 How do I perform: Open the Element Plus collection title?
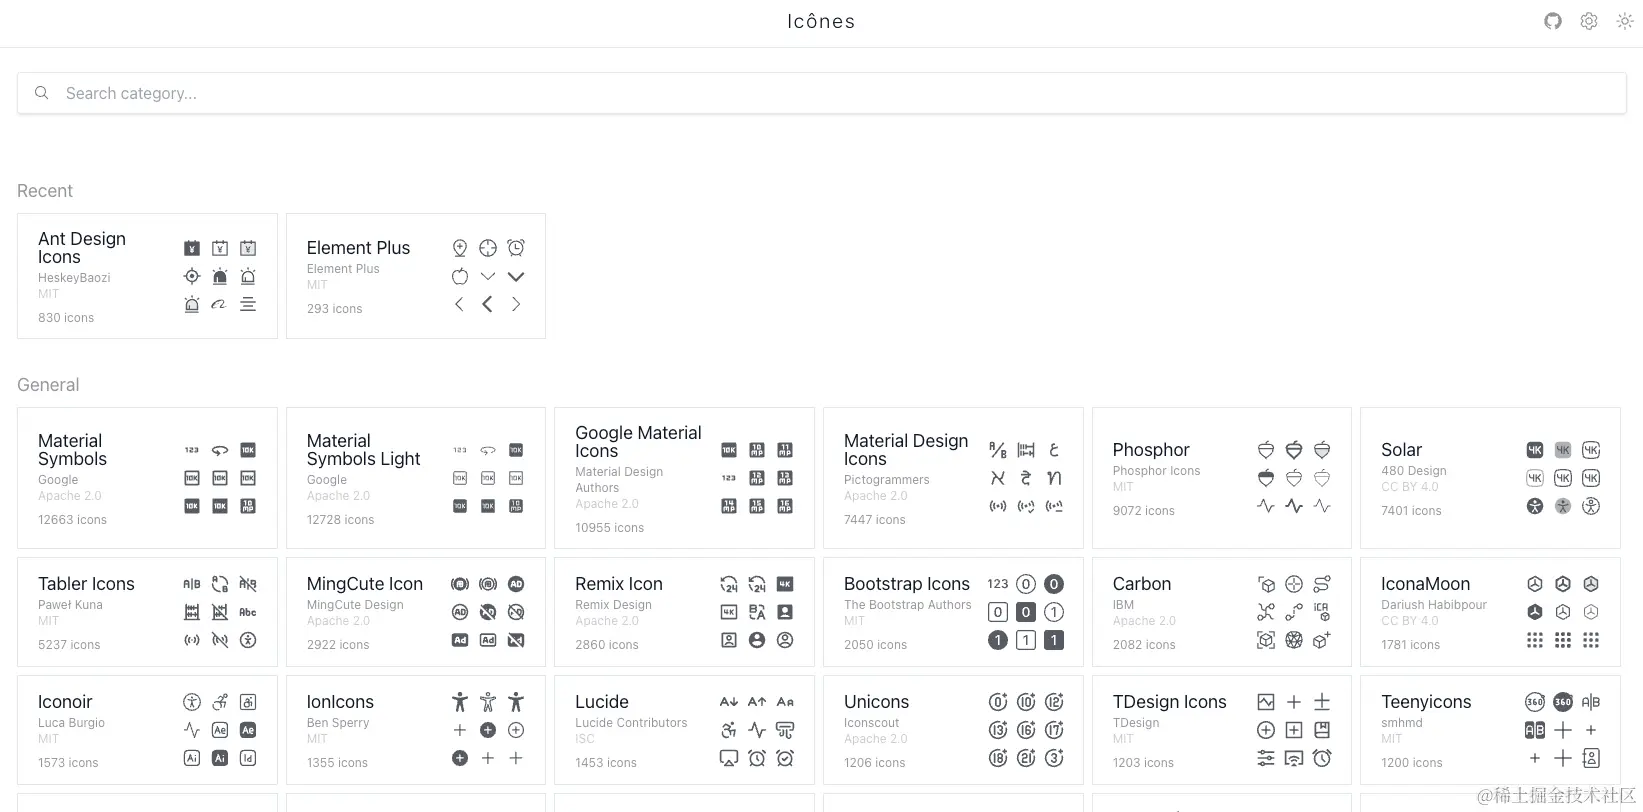pos(358,248)
